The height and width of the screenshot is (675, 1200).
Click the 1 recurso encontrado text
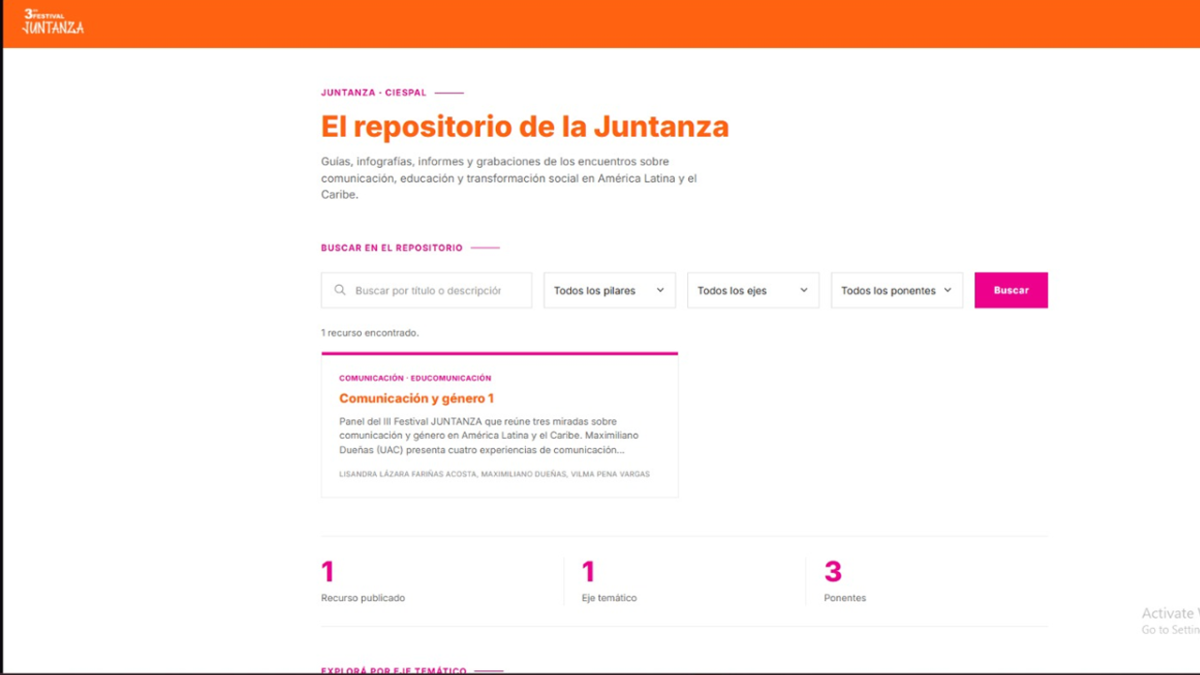coord(370,333)
